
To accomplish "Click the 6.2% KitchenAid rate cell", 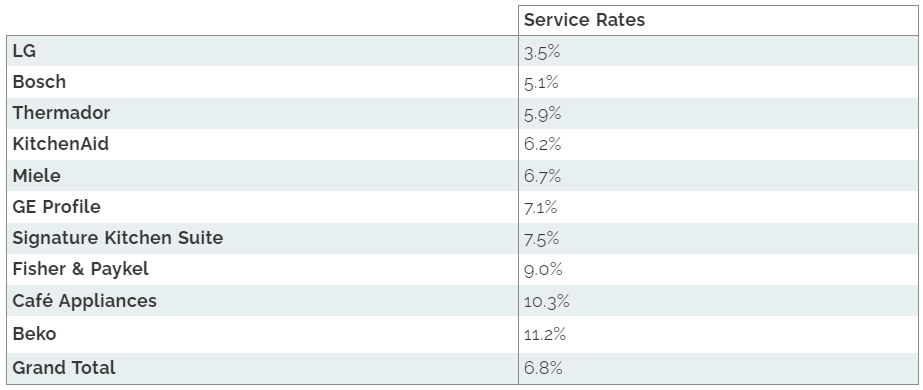I will pos(718,144).
